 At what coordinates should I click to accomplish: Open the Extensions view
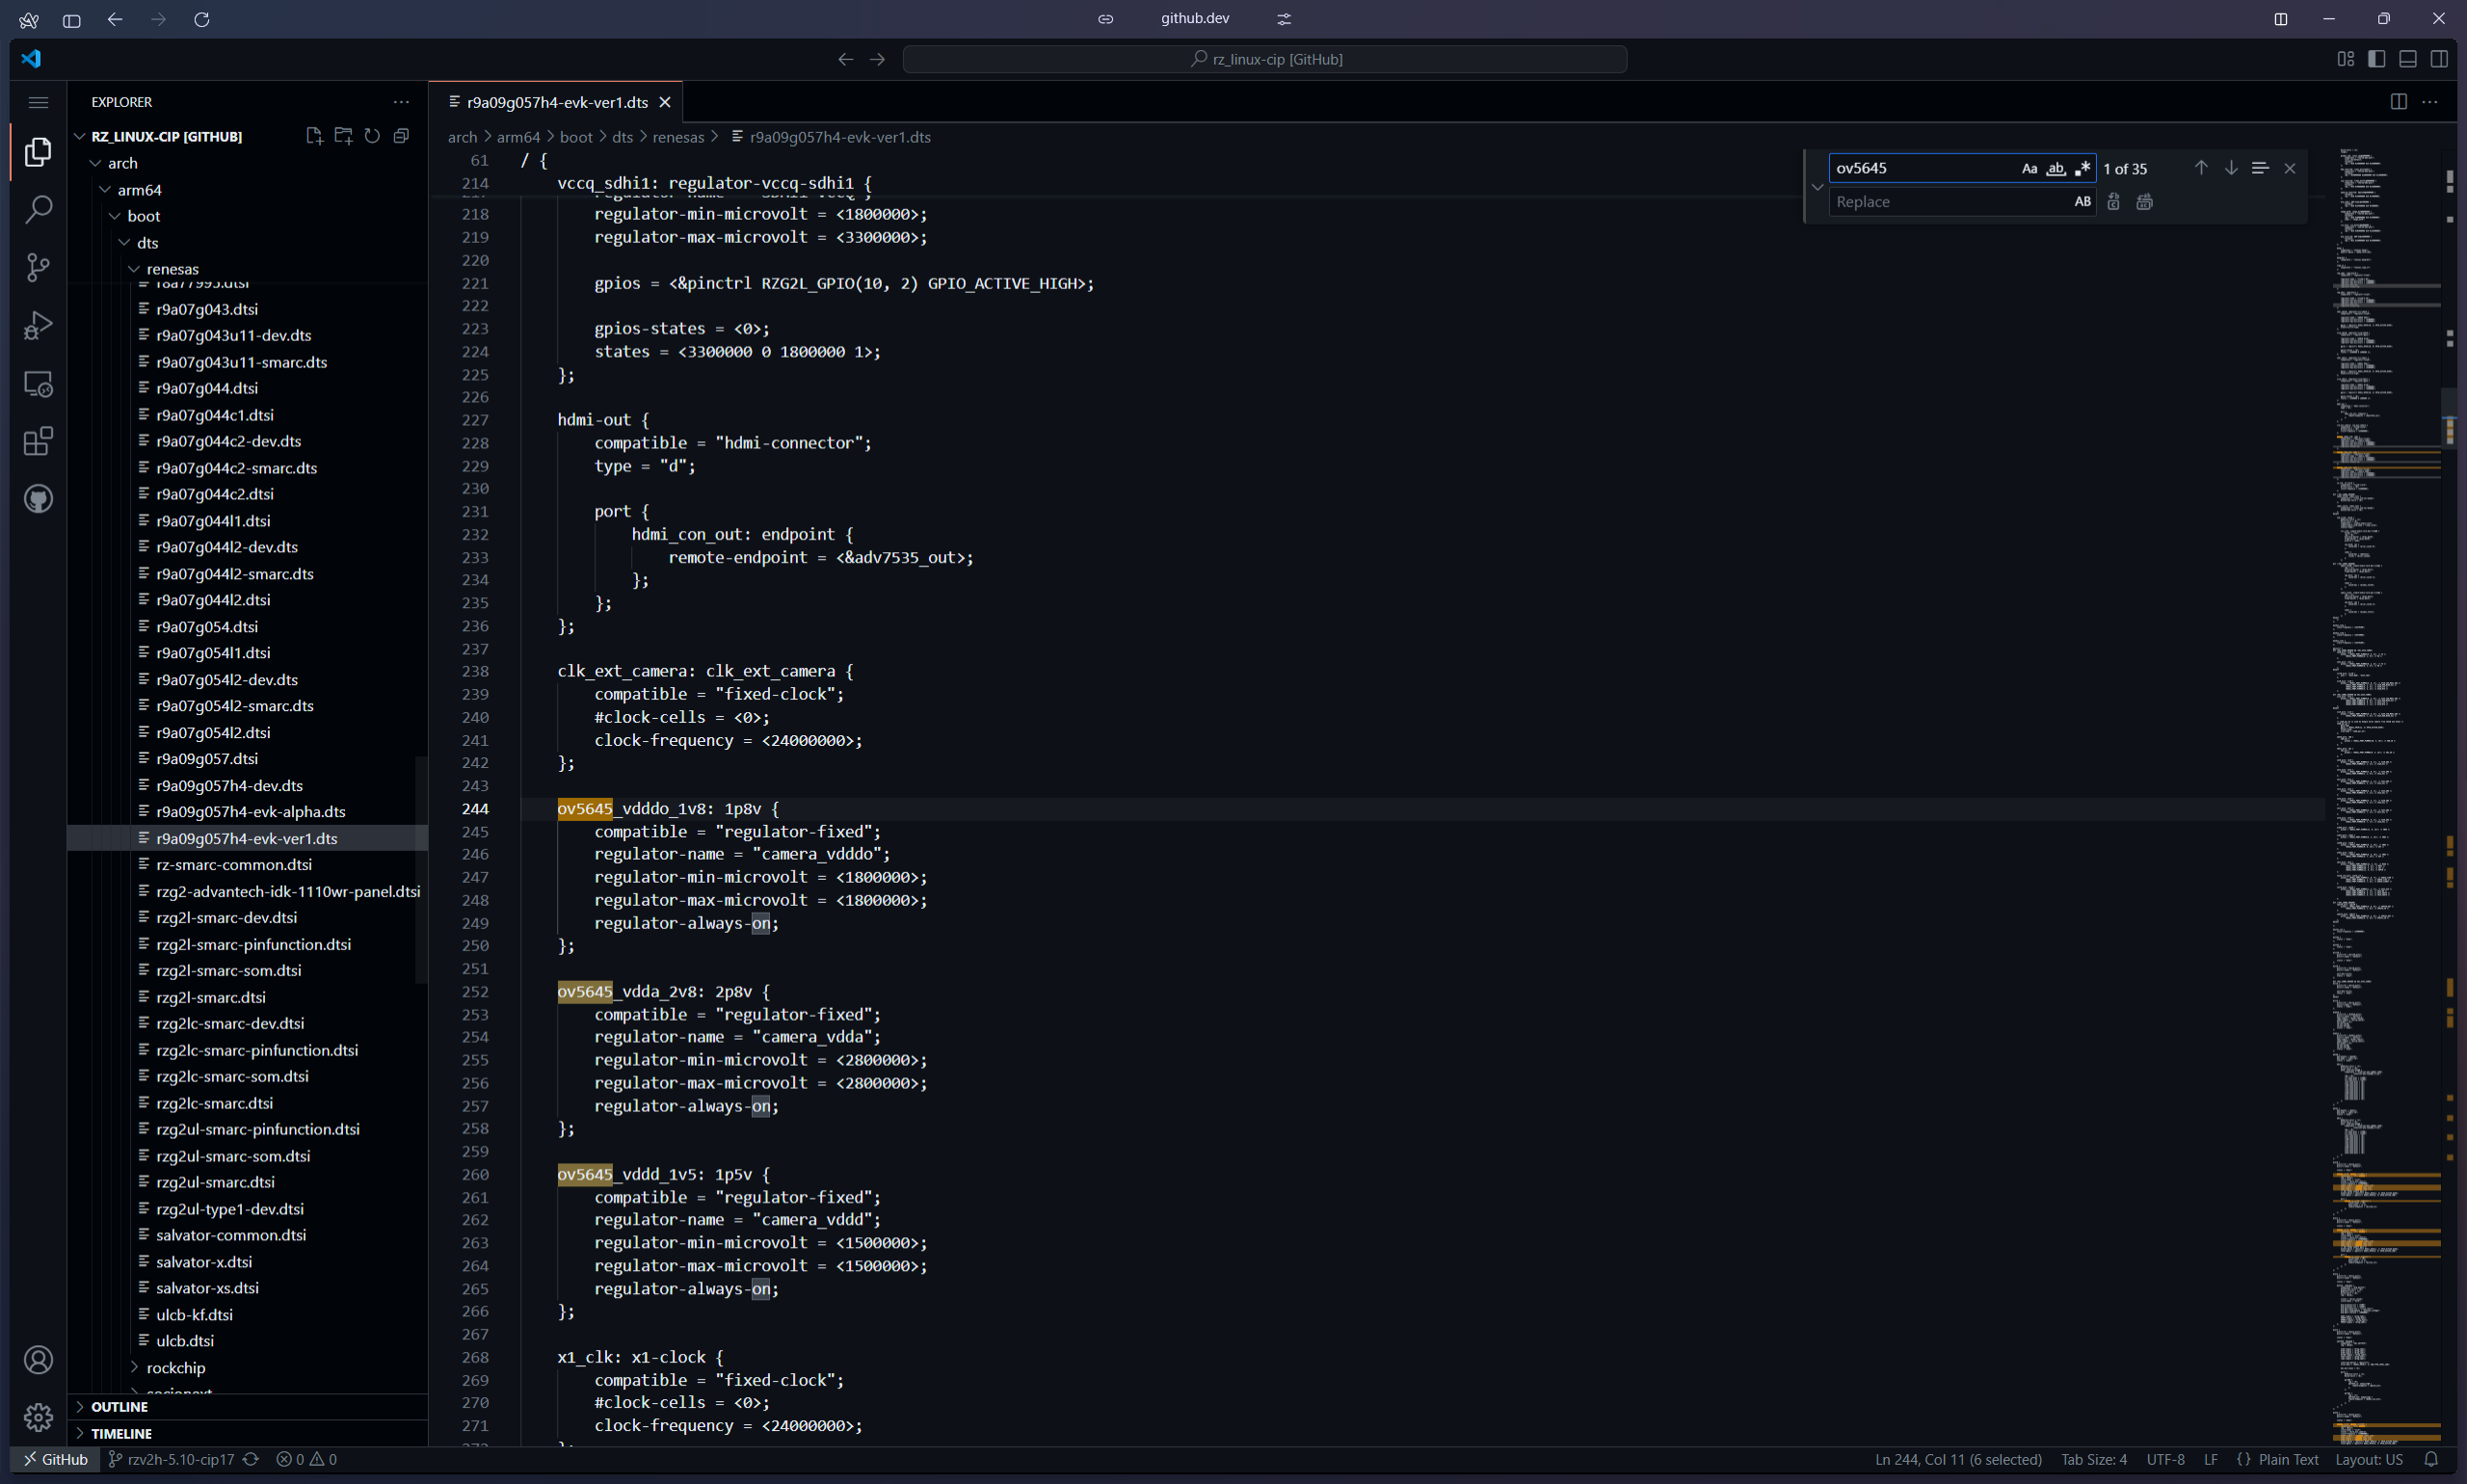click(x=38, y=441)
